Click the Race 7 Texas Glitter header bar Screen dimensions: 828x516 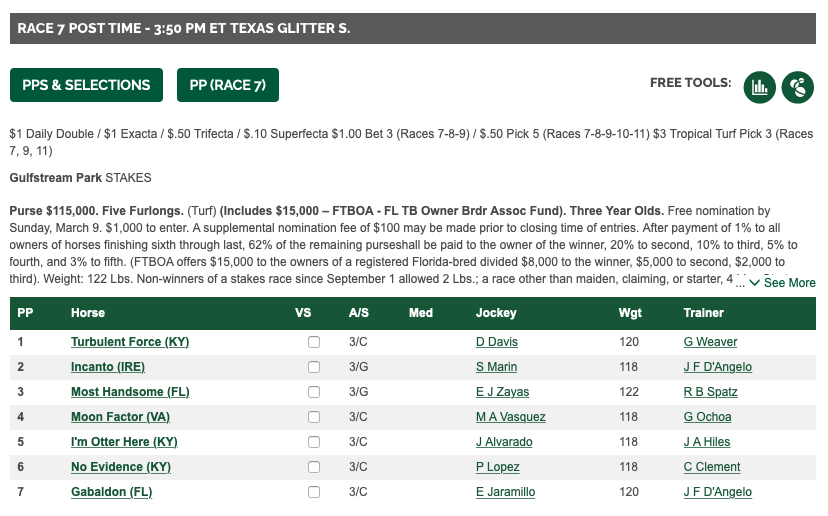pyautogui.click(x=413, y=29)
